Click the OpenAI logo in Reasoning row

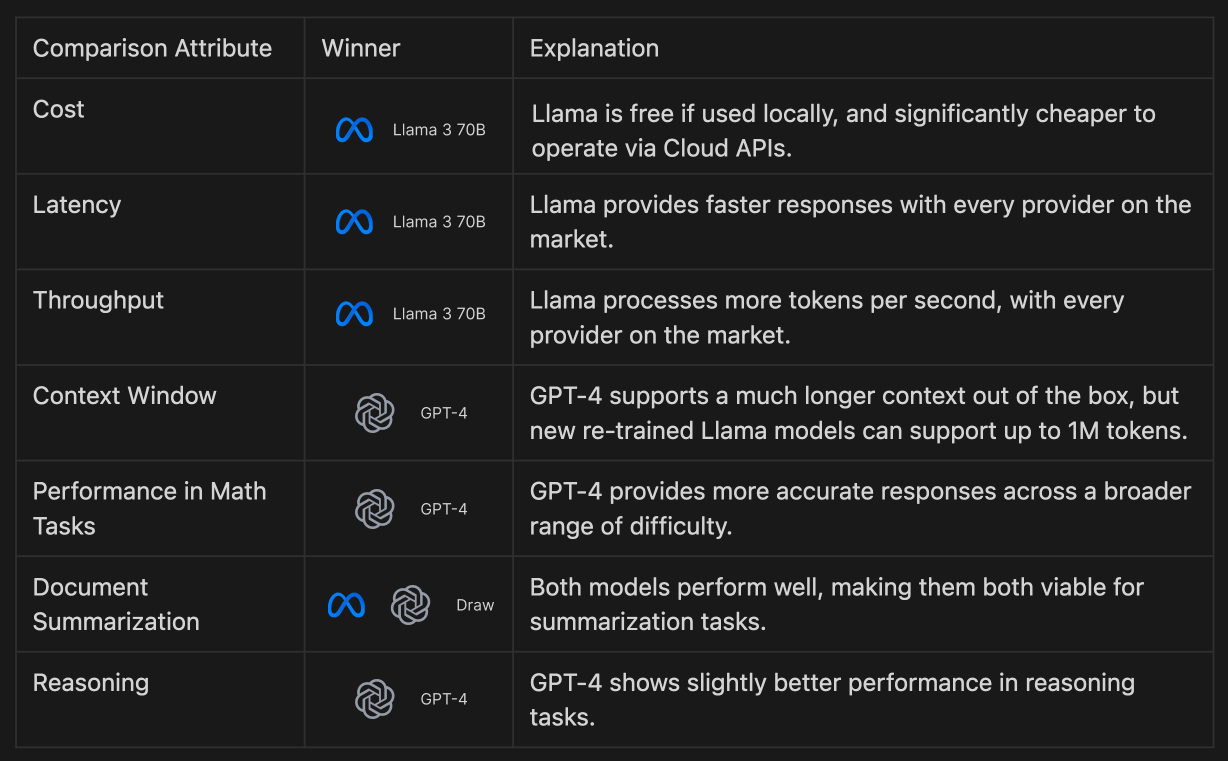(375, 699)
